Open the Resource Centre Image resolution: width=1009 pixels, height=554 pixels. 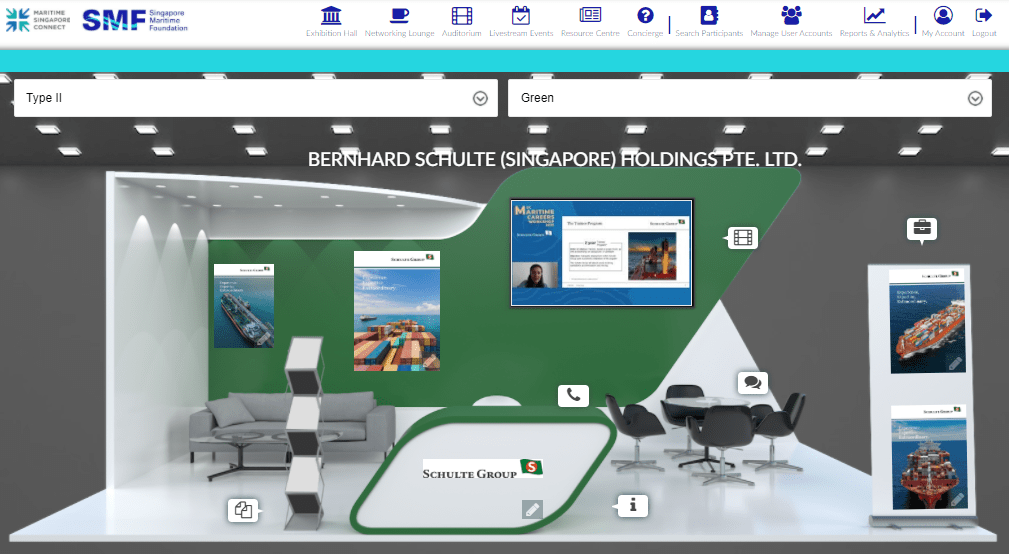click(590, 22)
